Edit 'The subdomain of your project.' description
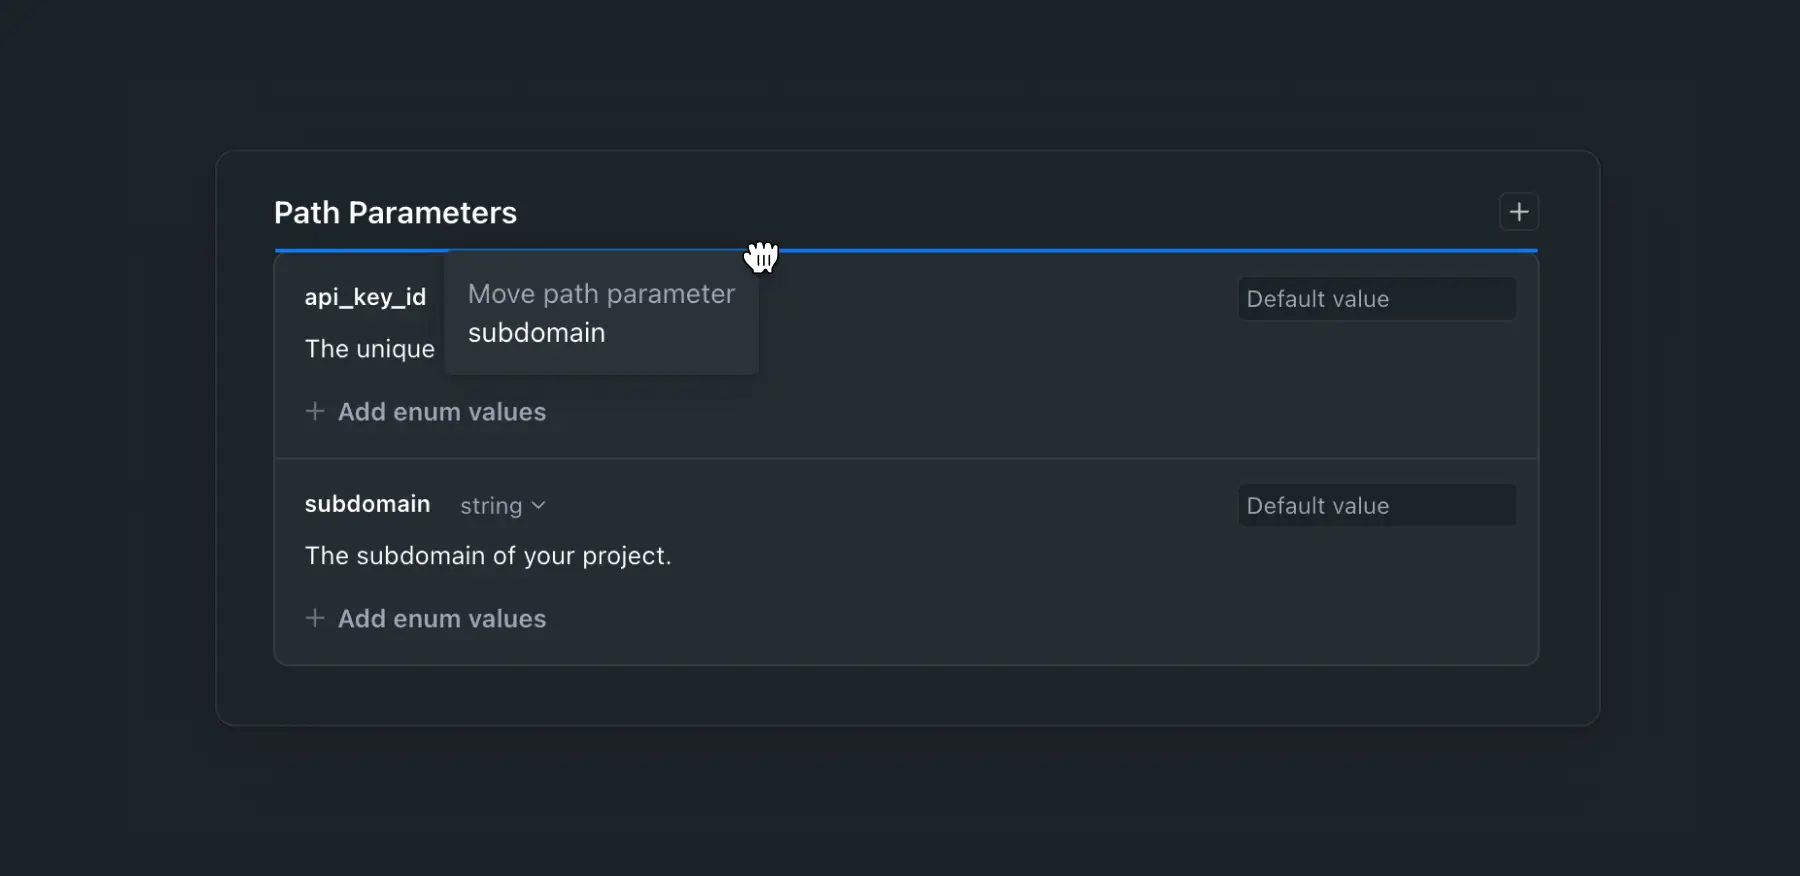Viewport: 1800px width, 876px height. 488,556
